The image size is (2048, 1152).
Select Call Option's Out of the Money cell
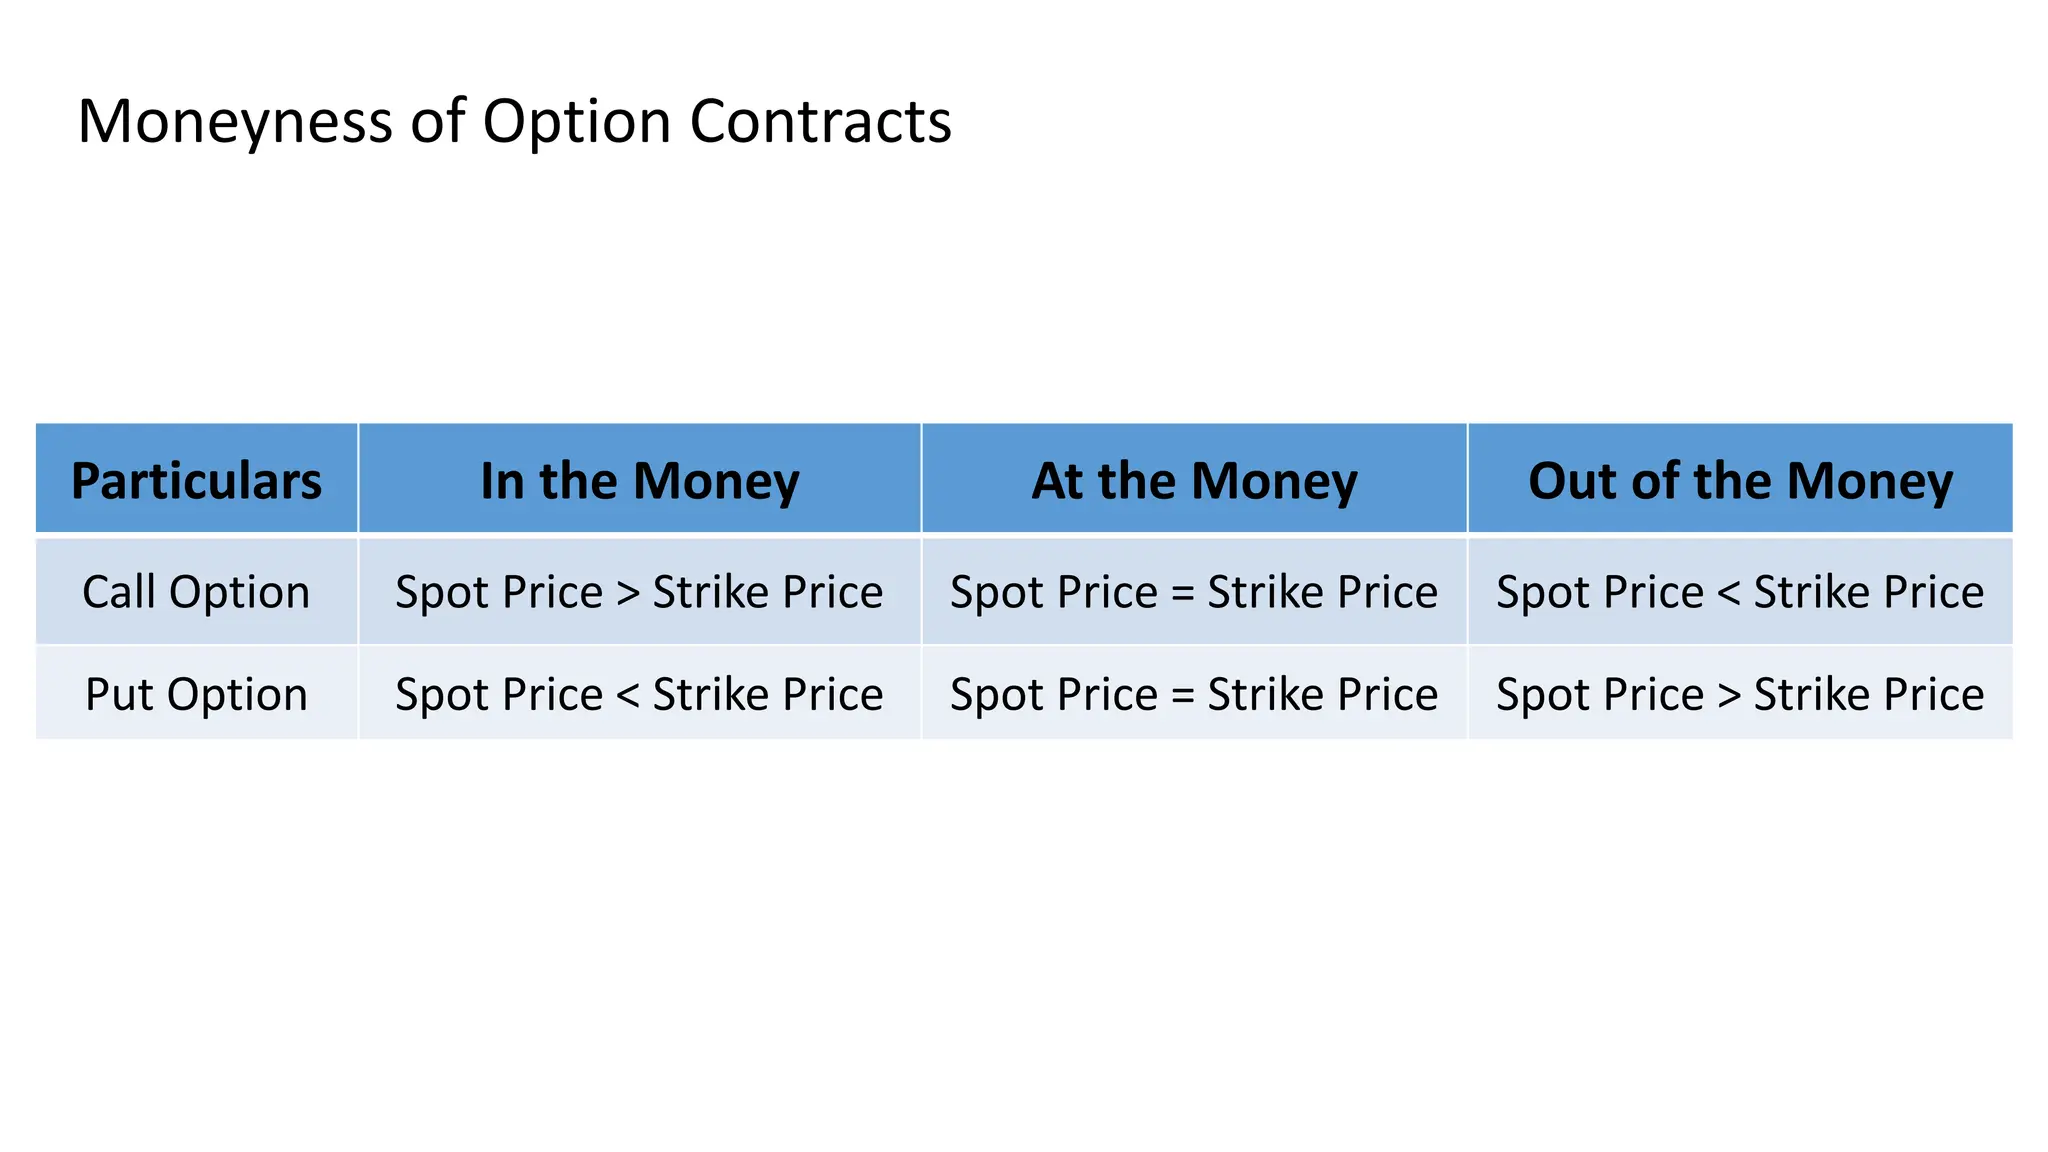pyautogui.click(x=1740, y=592)
